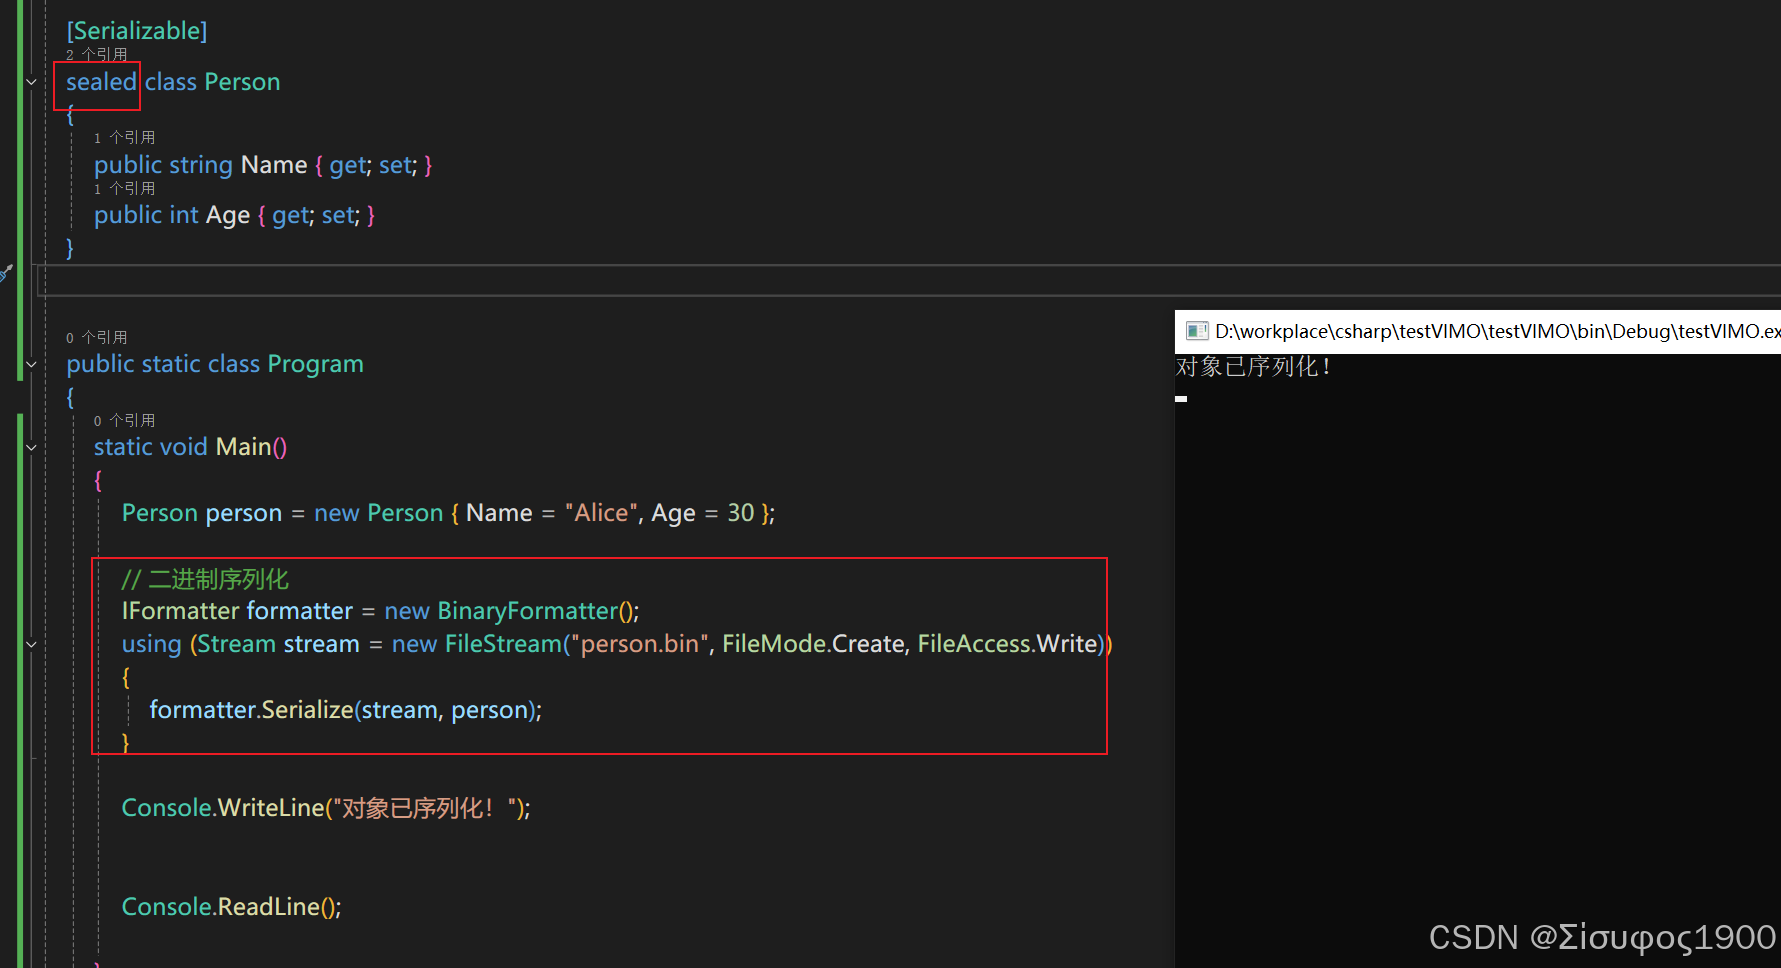Image resolution: width=1781 pixels, height=968 pixels.
Task: Collapse the static void Main method
Action: pyautogui.click(x=31, y=447)
